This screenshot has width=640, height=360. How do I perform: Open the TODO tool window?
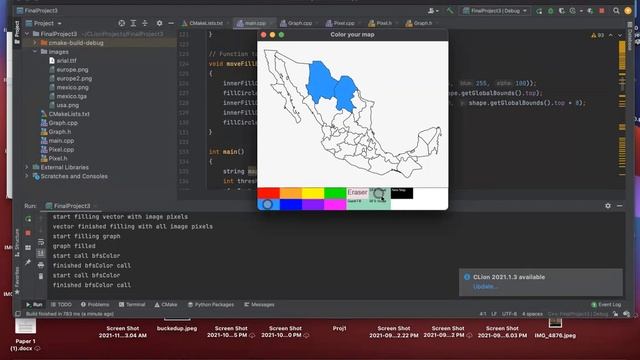point(61,304)
